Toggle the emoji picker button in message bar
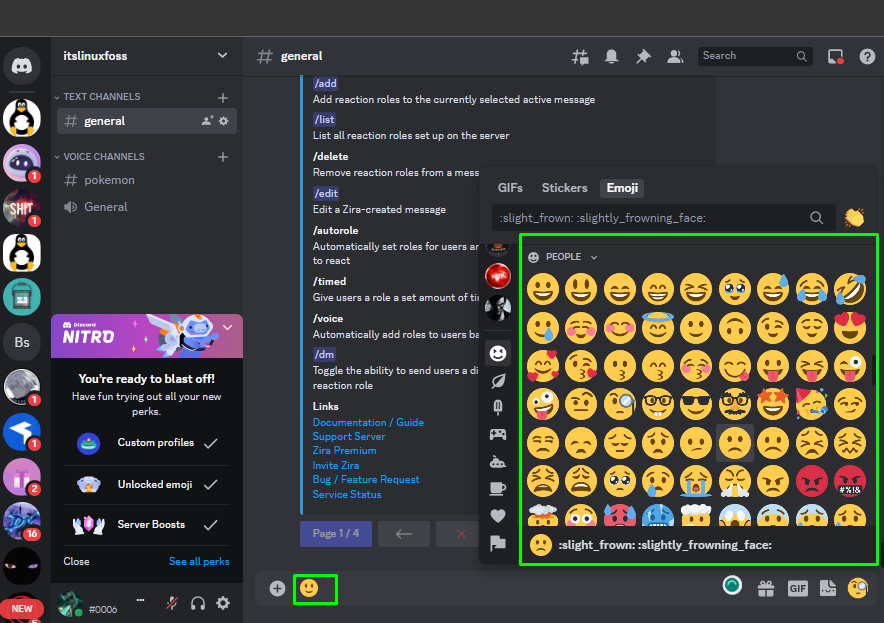 pyautogui.click(x=858, y=589)
